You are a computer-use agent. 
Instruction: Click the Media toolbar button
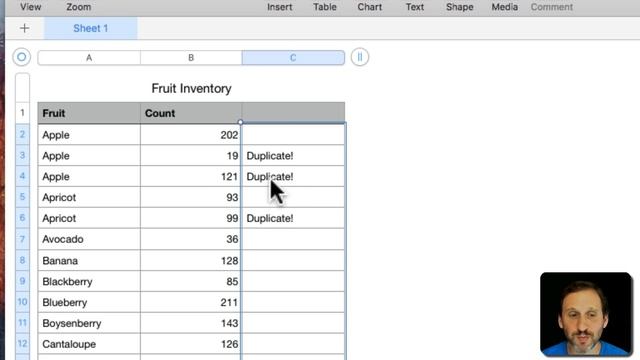click(x=504, y=7)
